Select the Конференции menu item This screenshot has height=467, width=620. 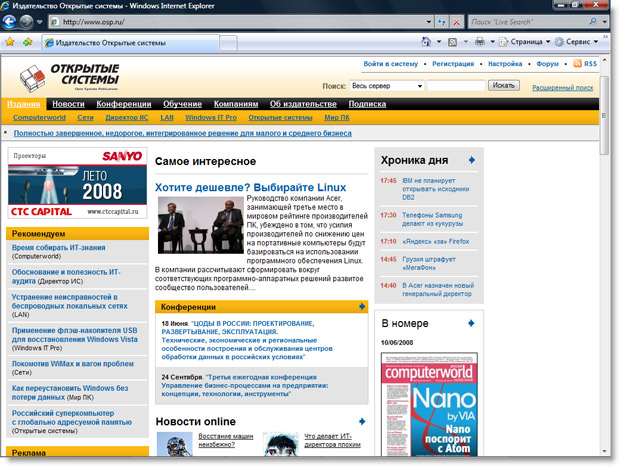[124, 104]
